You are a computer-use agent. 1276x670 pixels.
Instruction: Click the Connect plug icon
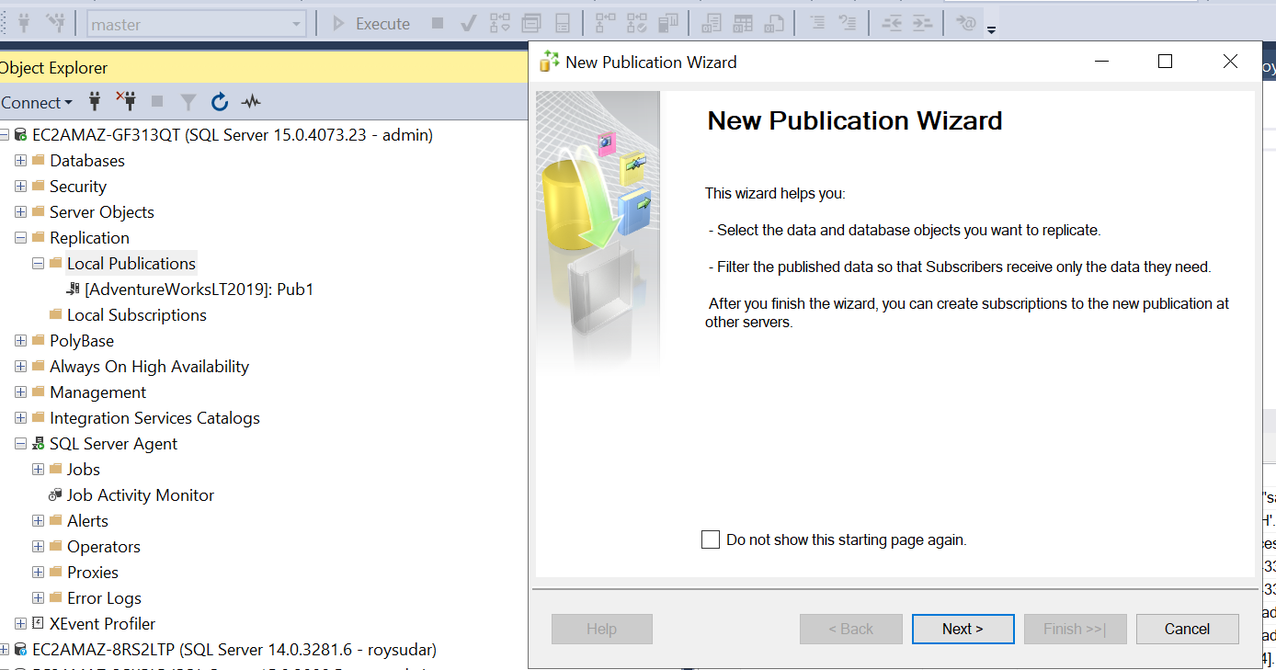(94, 101)
